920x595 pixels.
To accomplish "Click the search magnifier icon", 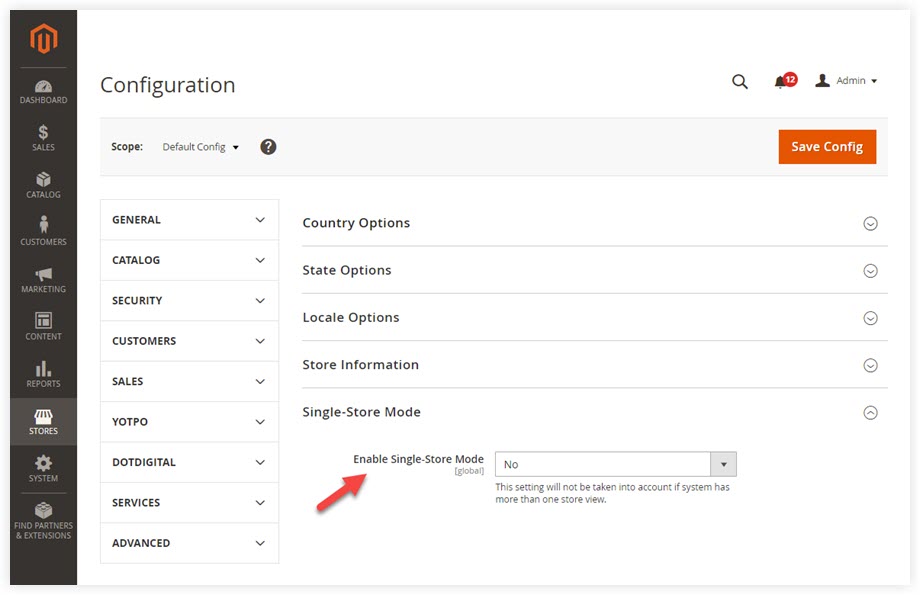I will 740,82.
